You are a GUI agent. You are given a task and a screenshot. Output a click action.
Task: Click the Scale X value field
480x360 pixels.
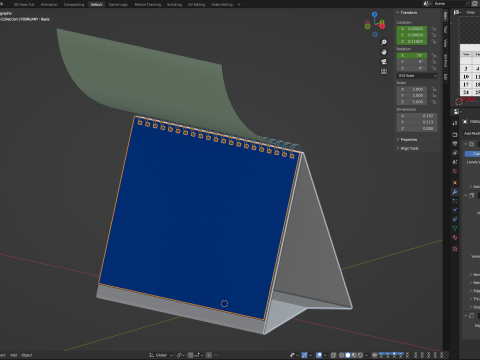tap(412, 89)
